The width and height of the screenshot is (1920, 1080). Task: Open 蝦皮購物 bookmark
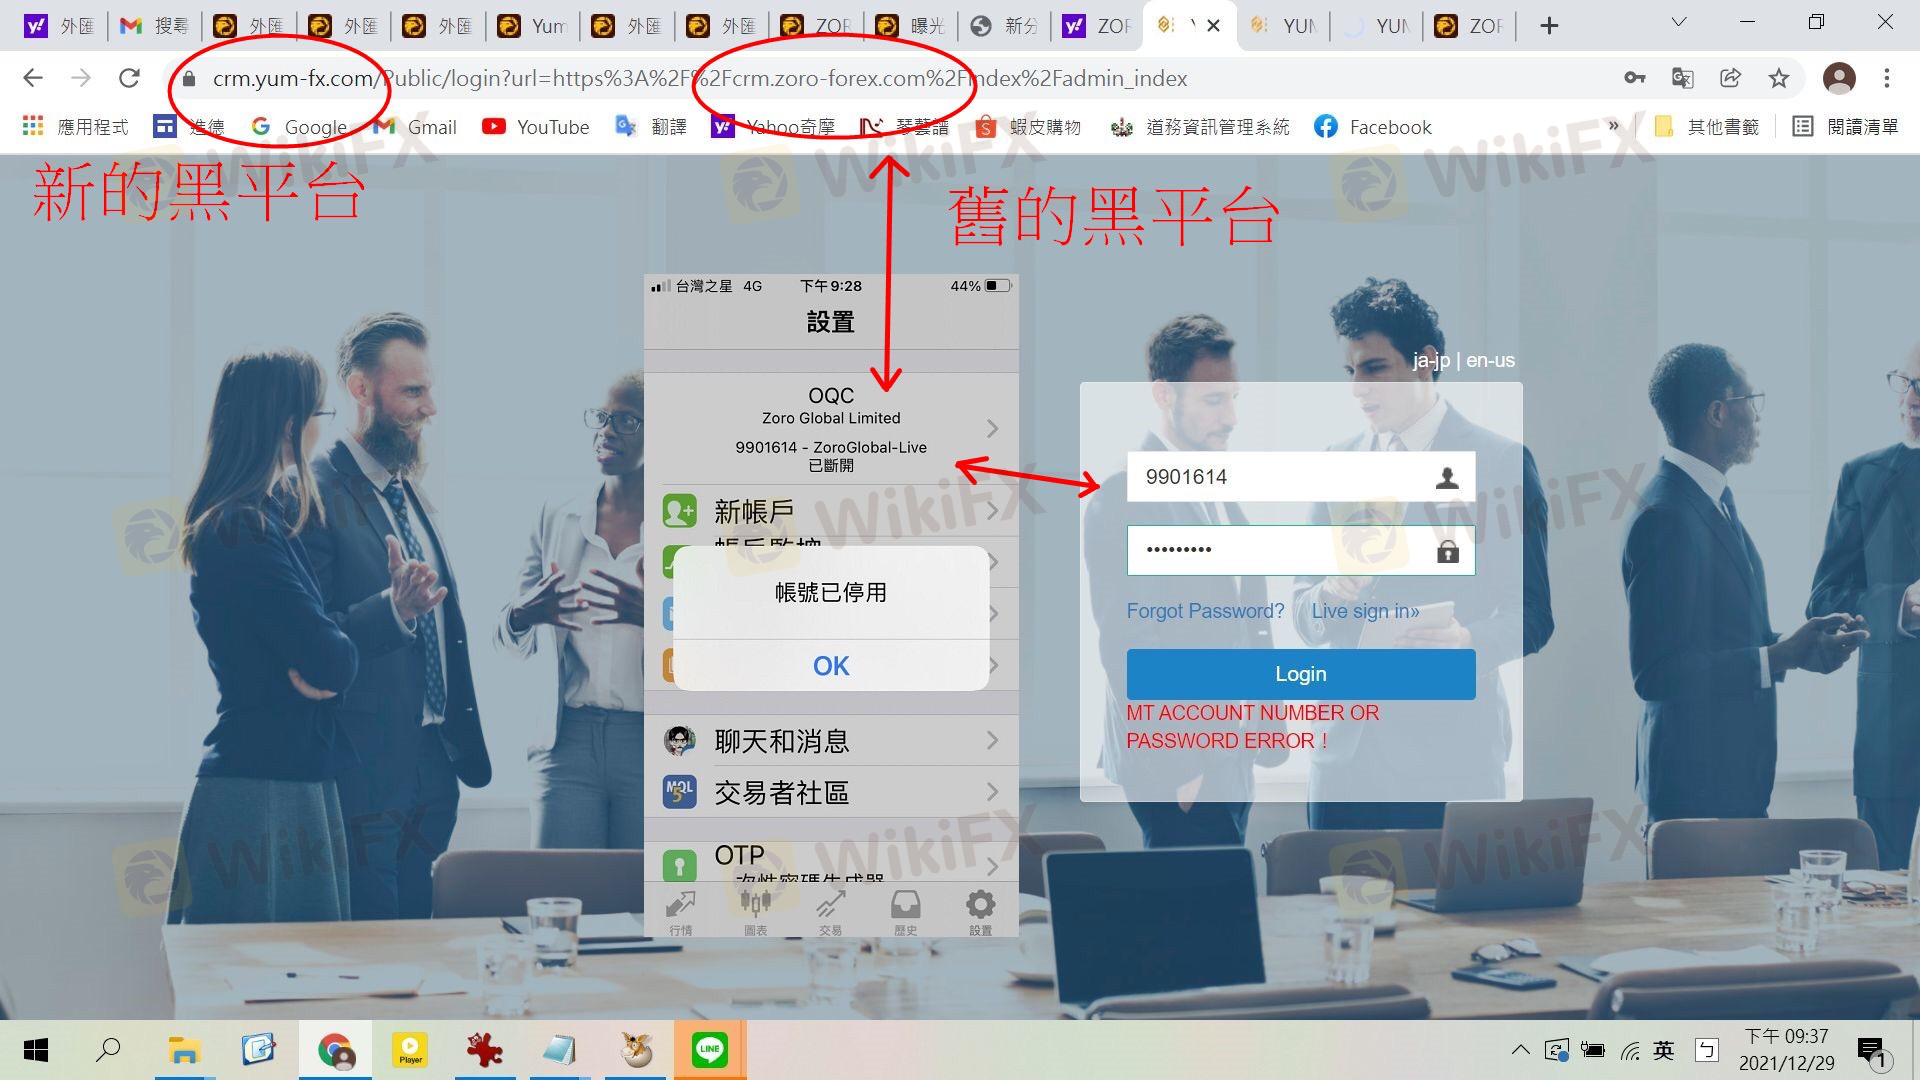pyautogui.click(x=1028, y=127)
